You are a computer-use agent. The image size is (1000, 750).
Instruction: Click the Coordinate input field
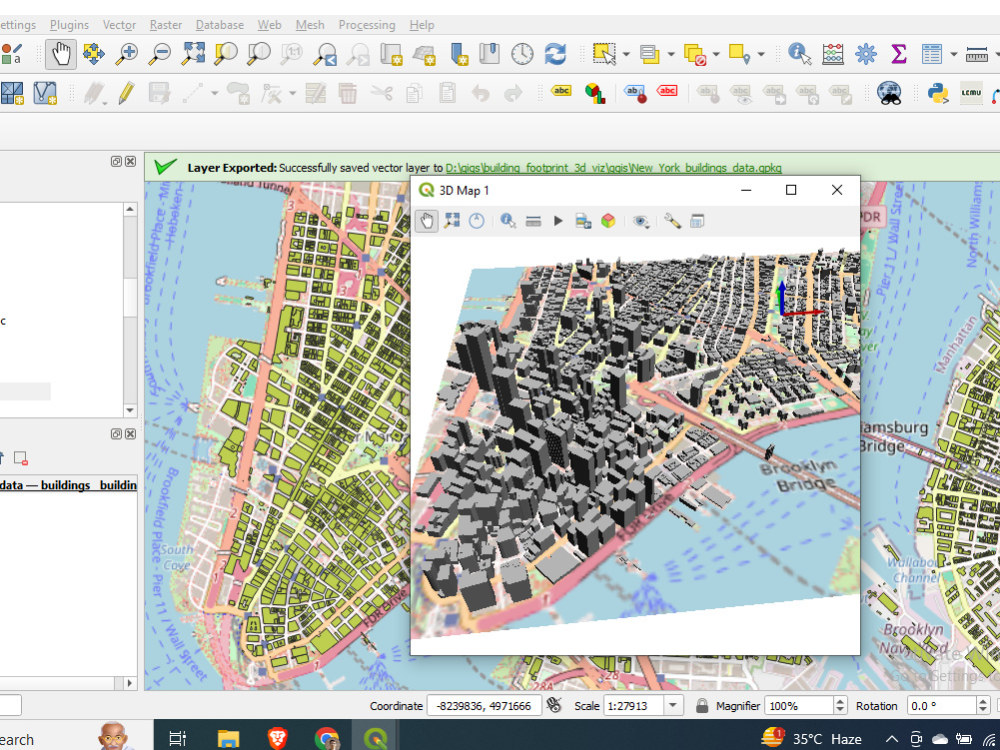click(485, 706)
